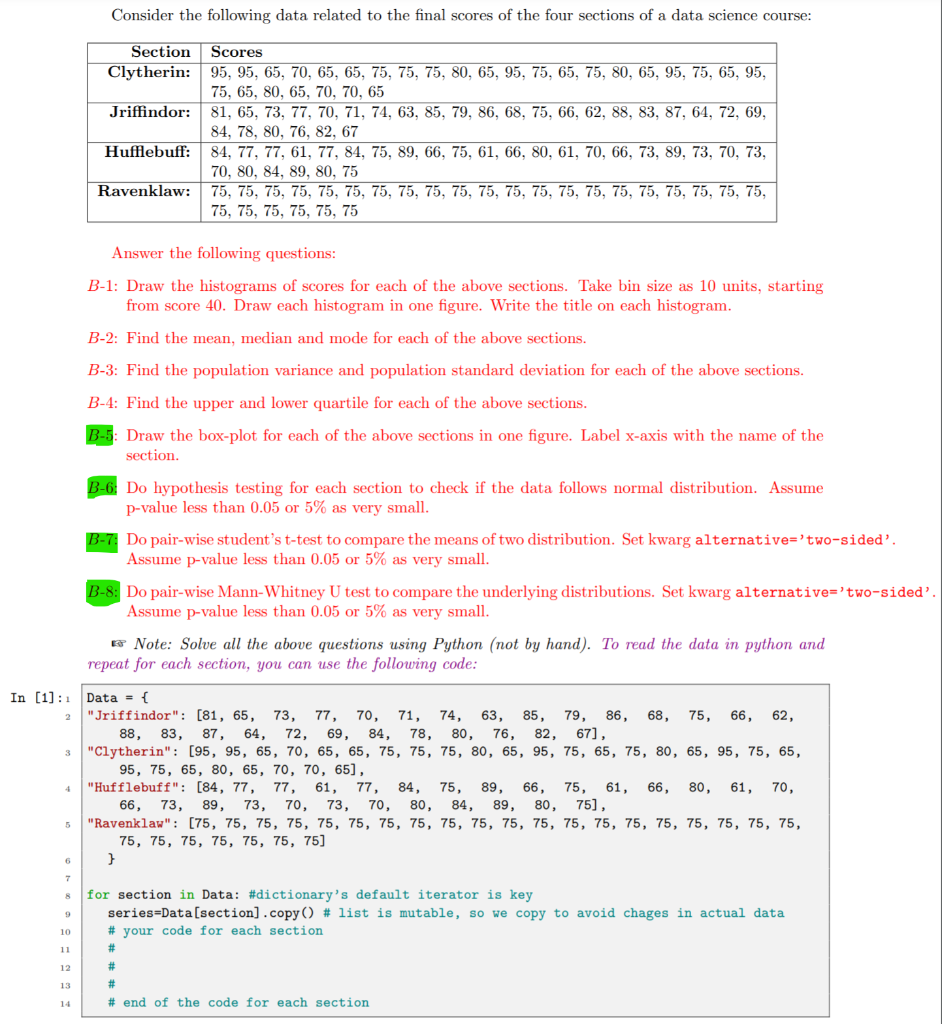Click the 'Data = {' code line
The image size is (942, 1024).
click(118, 698)
